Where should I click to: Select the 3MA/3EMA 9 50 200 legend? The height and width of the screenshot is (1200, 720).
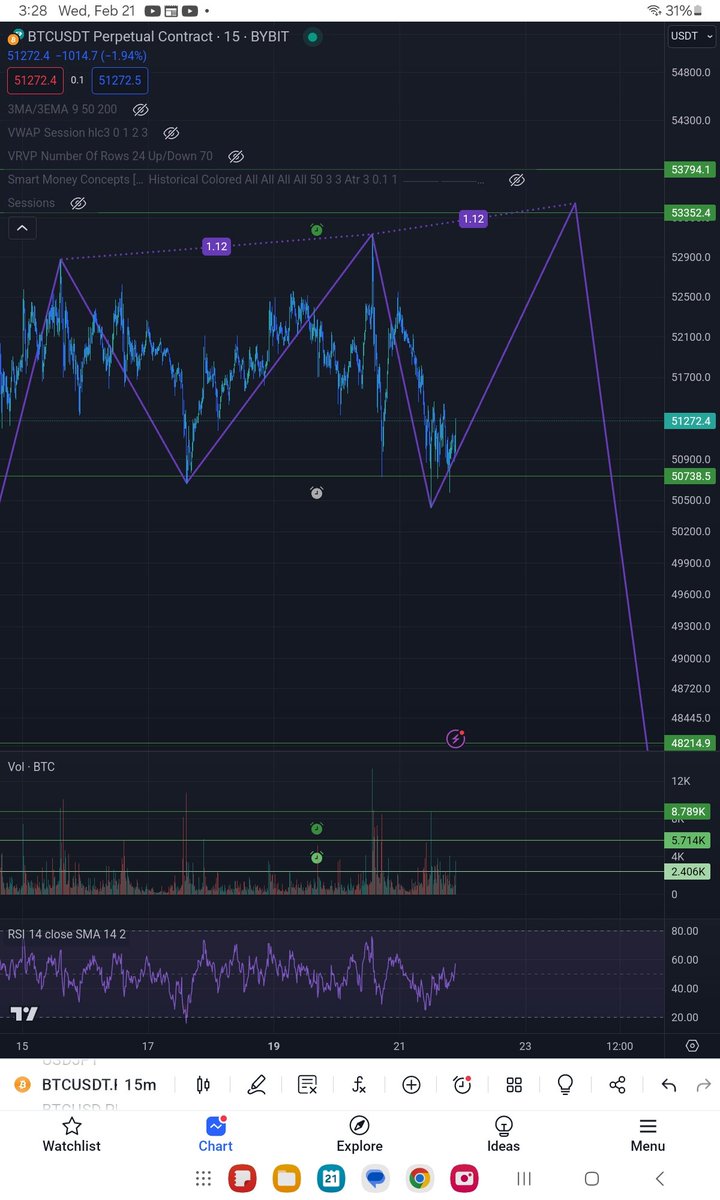click(x=63, y=110)
